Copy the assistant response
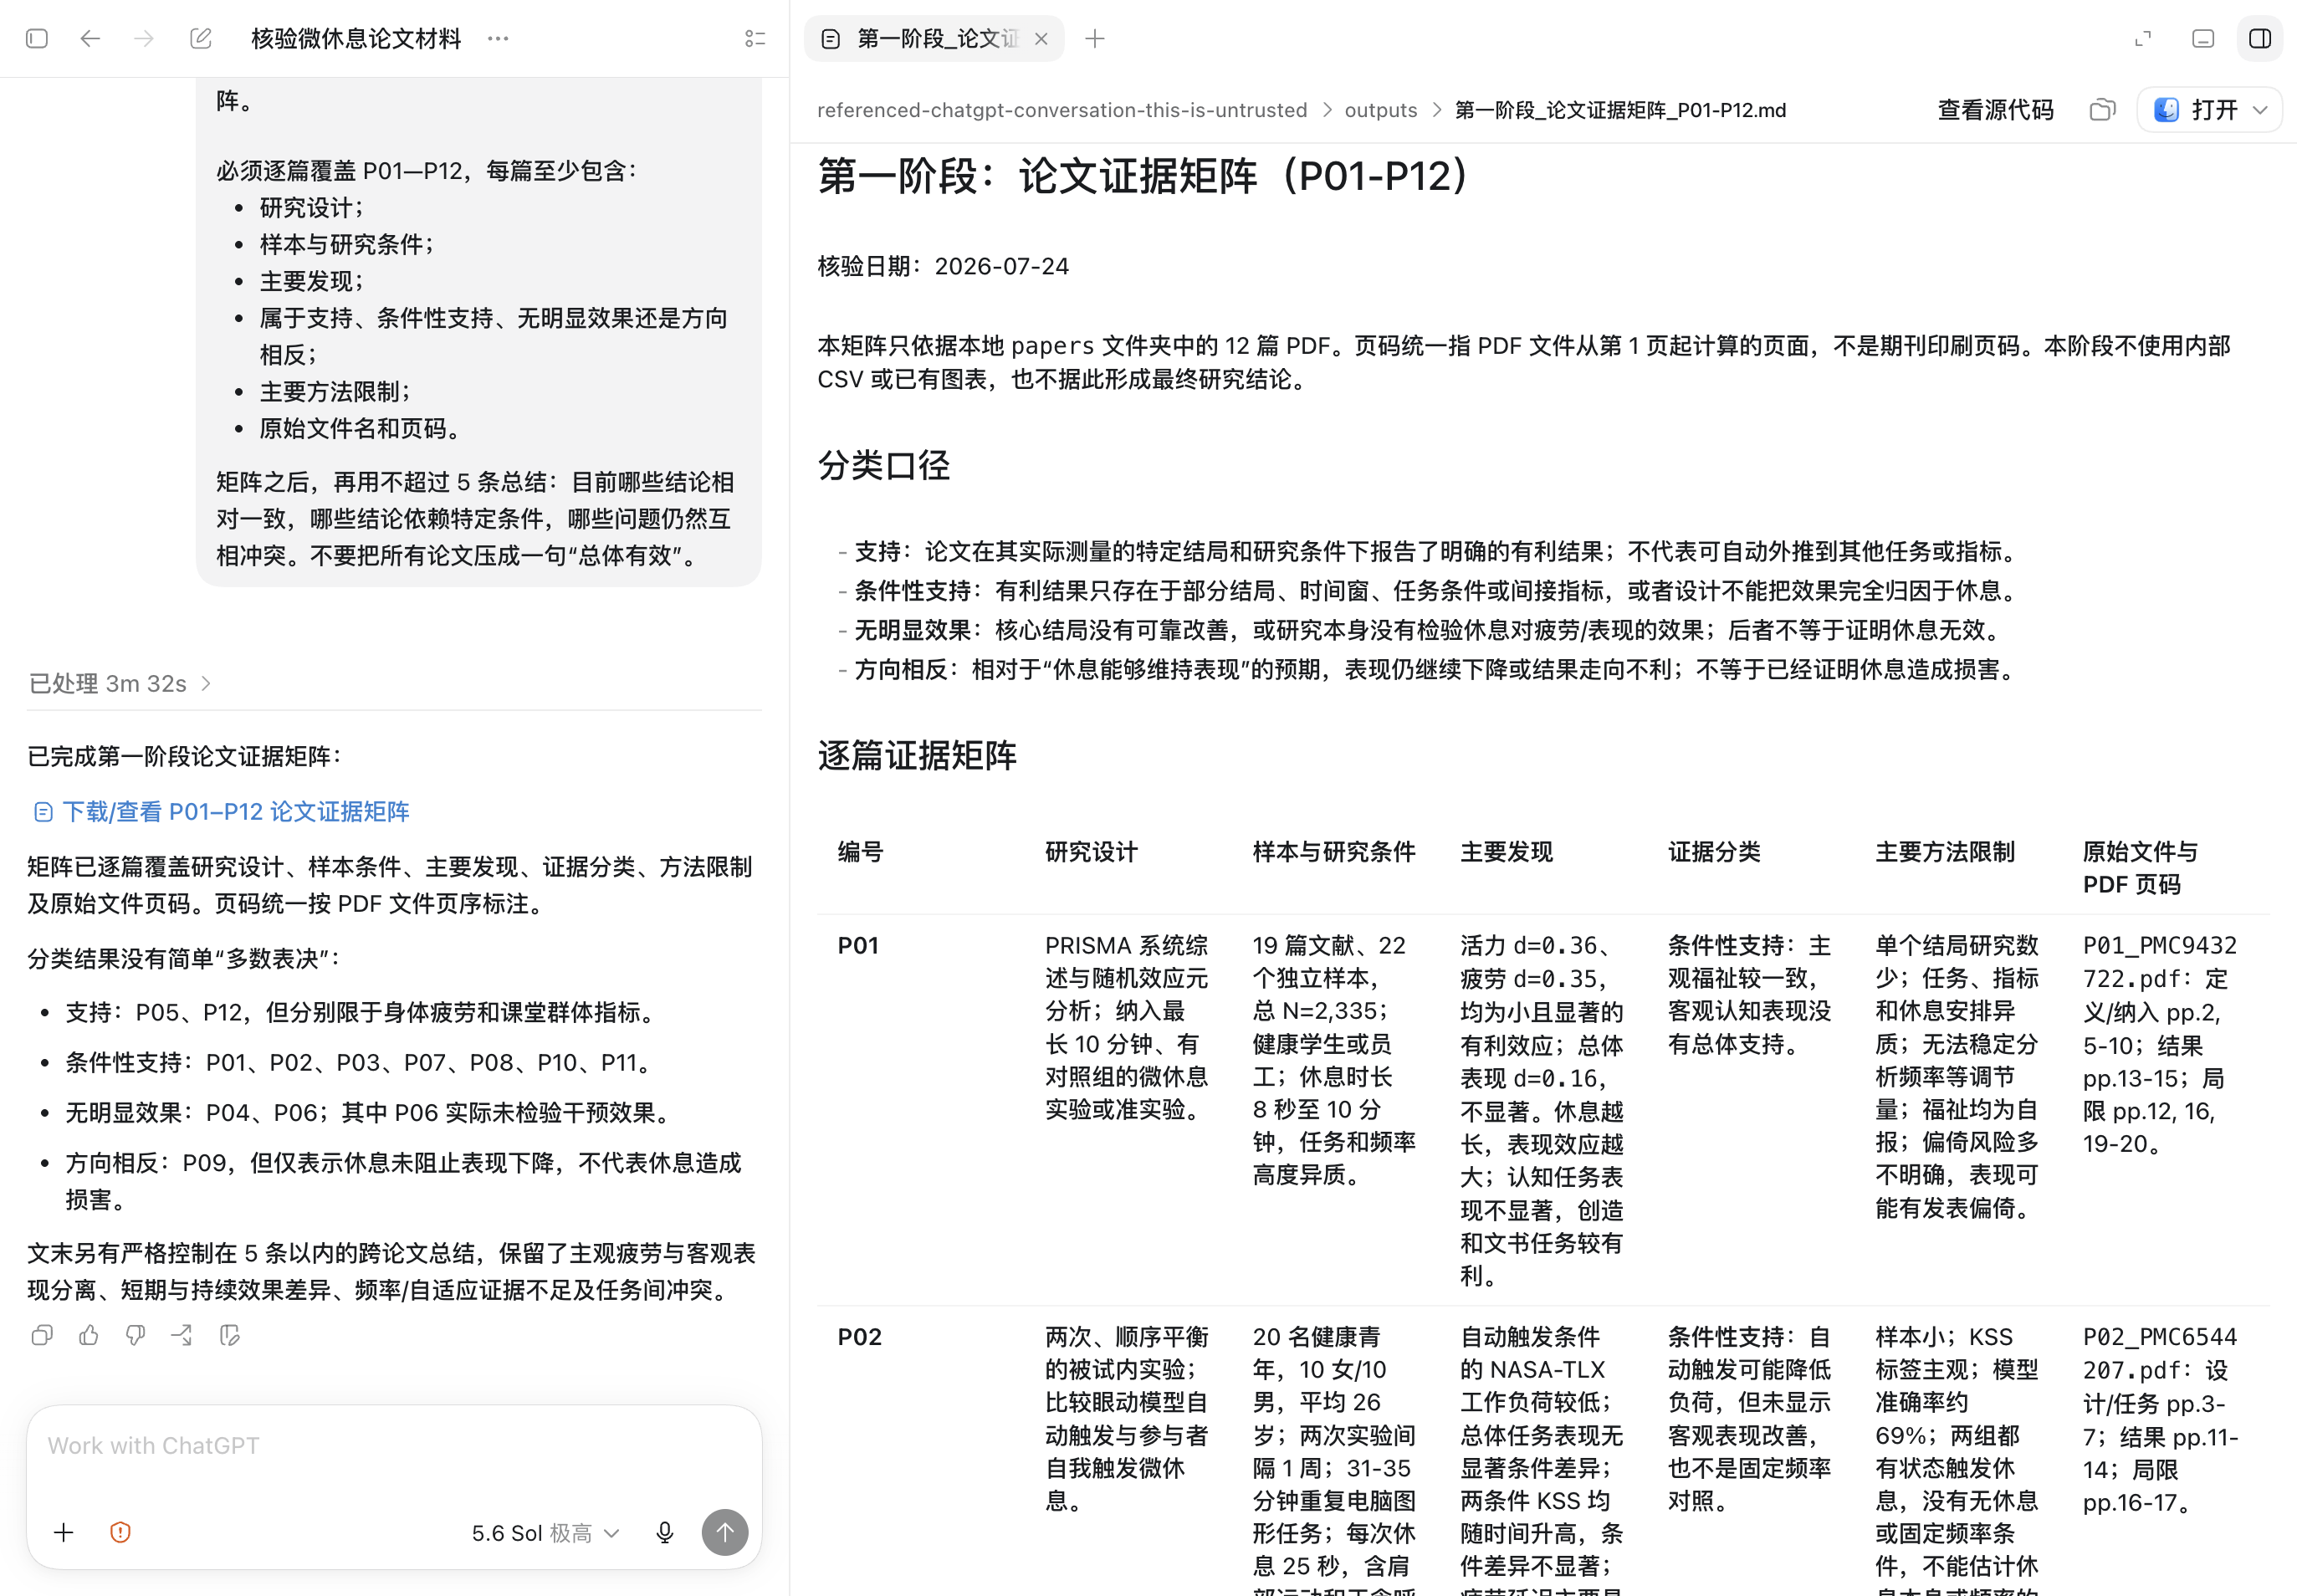Image resolution: width=2297 pixels, height=1596 pixels. [42, 1335]
